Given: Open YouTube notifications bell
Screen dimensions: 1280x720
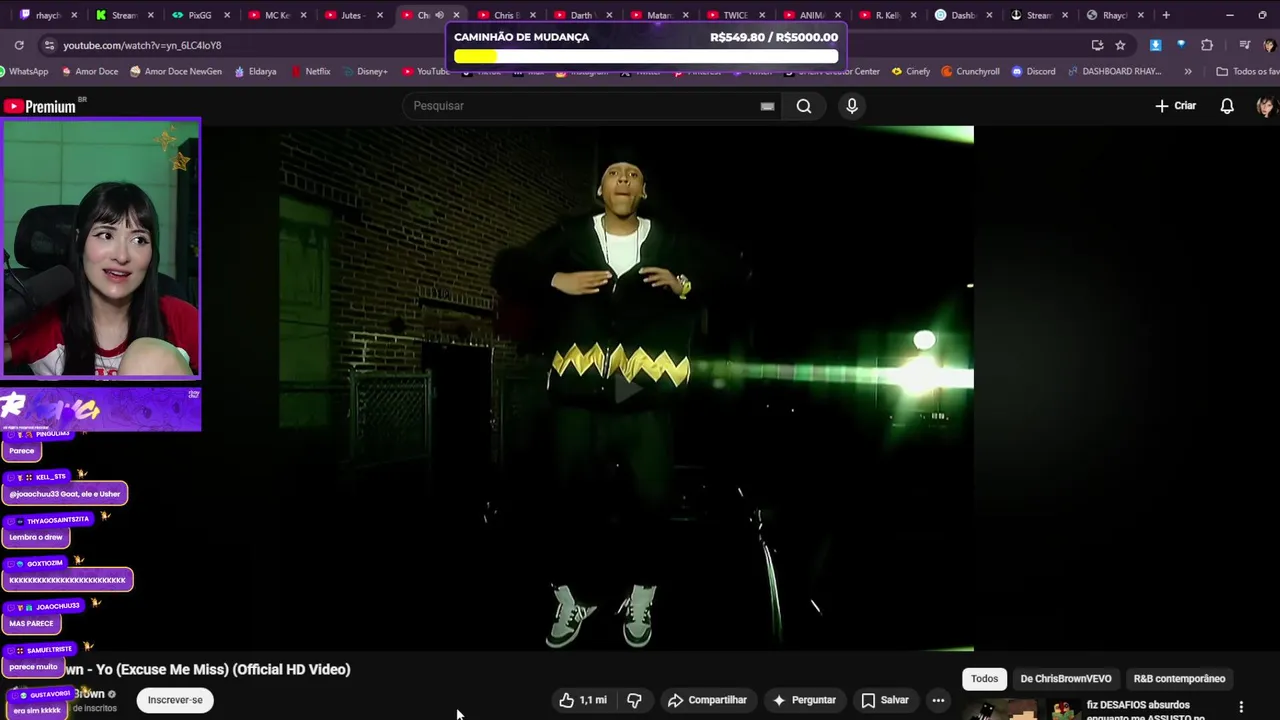Looking at the screenshot, I should [x=1227, y=106].
